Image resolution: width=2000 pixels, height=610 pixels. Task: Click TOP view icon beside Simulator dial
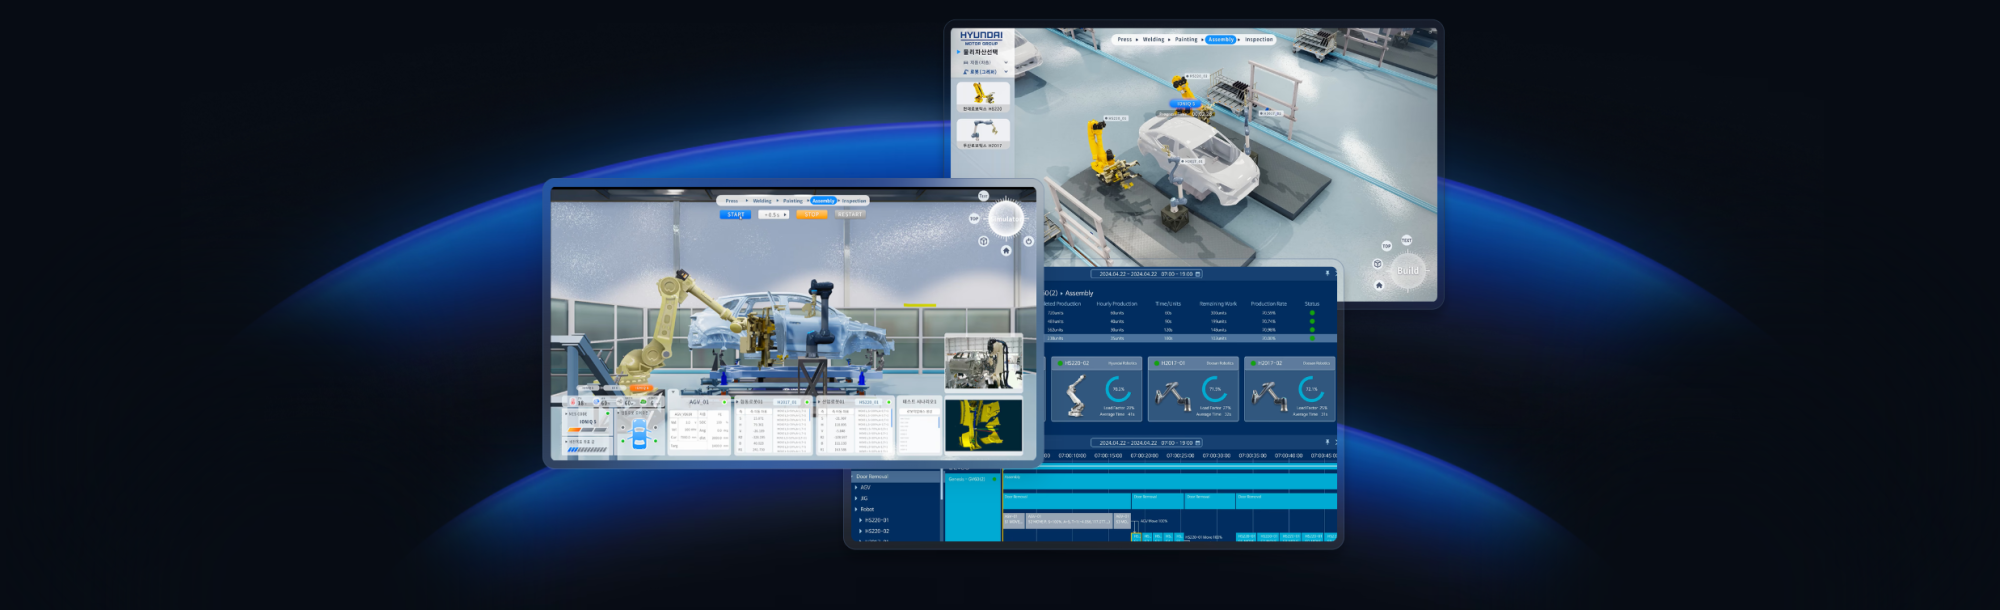(974, 218)
